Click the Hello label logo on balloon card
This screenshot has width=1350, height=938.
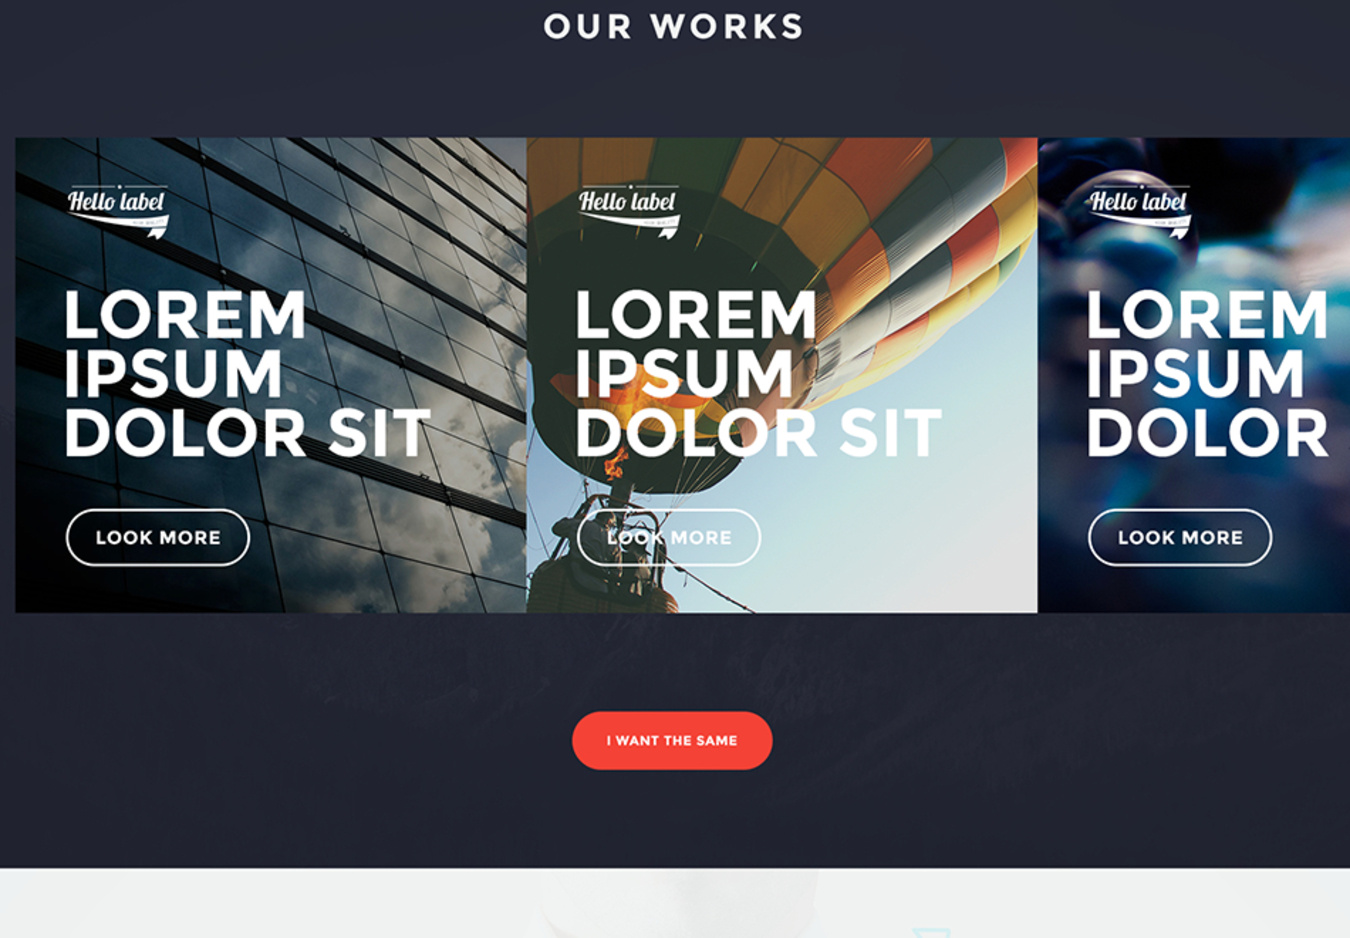coord(629,211)
